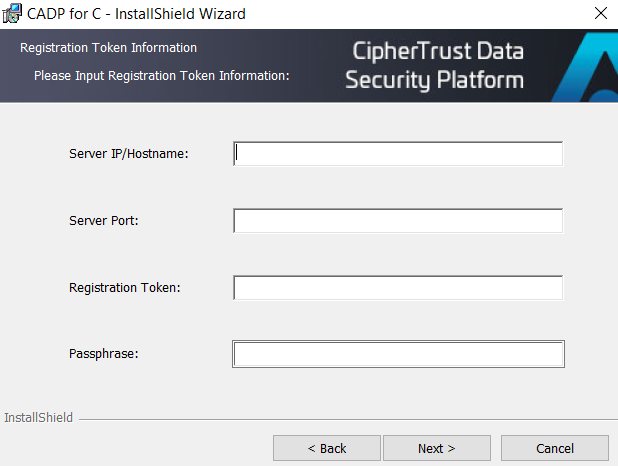Image resolution: width=618 pixels, height=466 pixels.
Task: Click the installer icon in the title bar
Action: (x=12, y=14)
